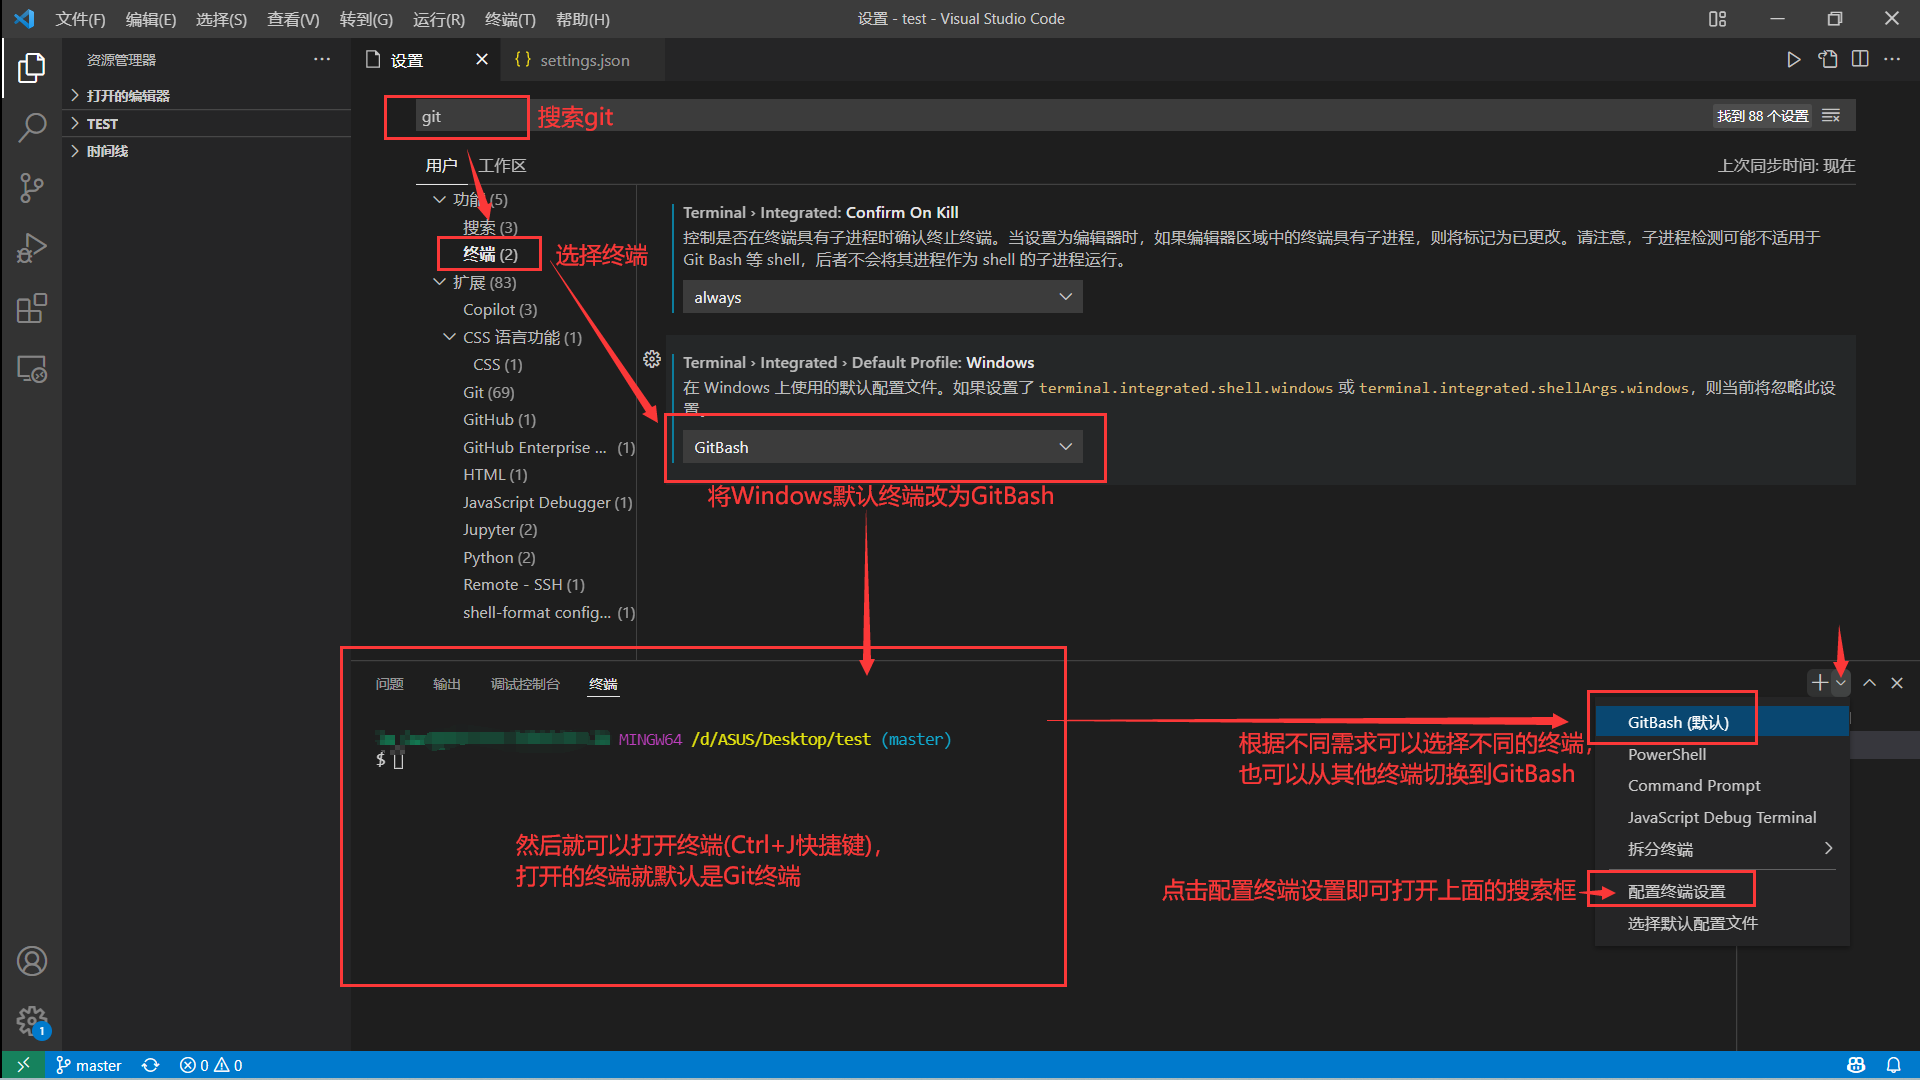Screen dimensions: 1920x1080
Task: Switch to the 调试控制台 panel tab
Action: coord(525,684)
